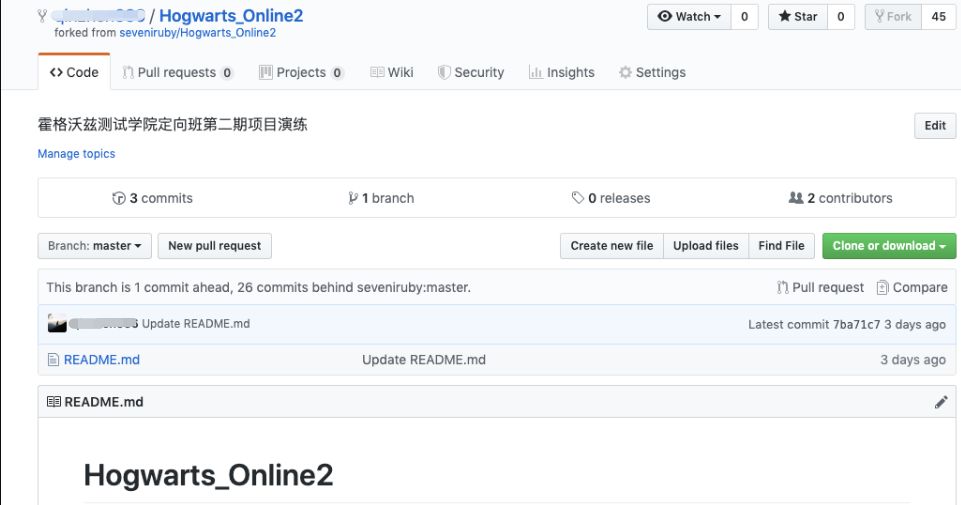Click the New pull request button

215,246
